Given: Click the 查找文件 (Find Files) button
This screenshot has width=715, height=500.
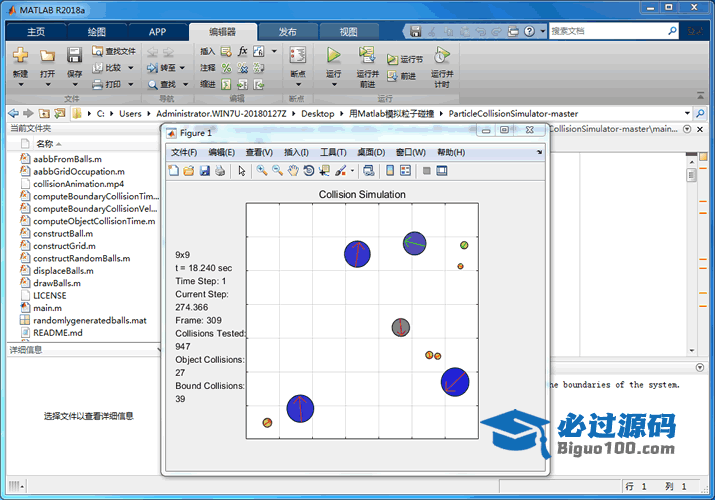Looking at the screenshot, I should point(114,51).
